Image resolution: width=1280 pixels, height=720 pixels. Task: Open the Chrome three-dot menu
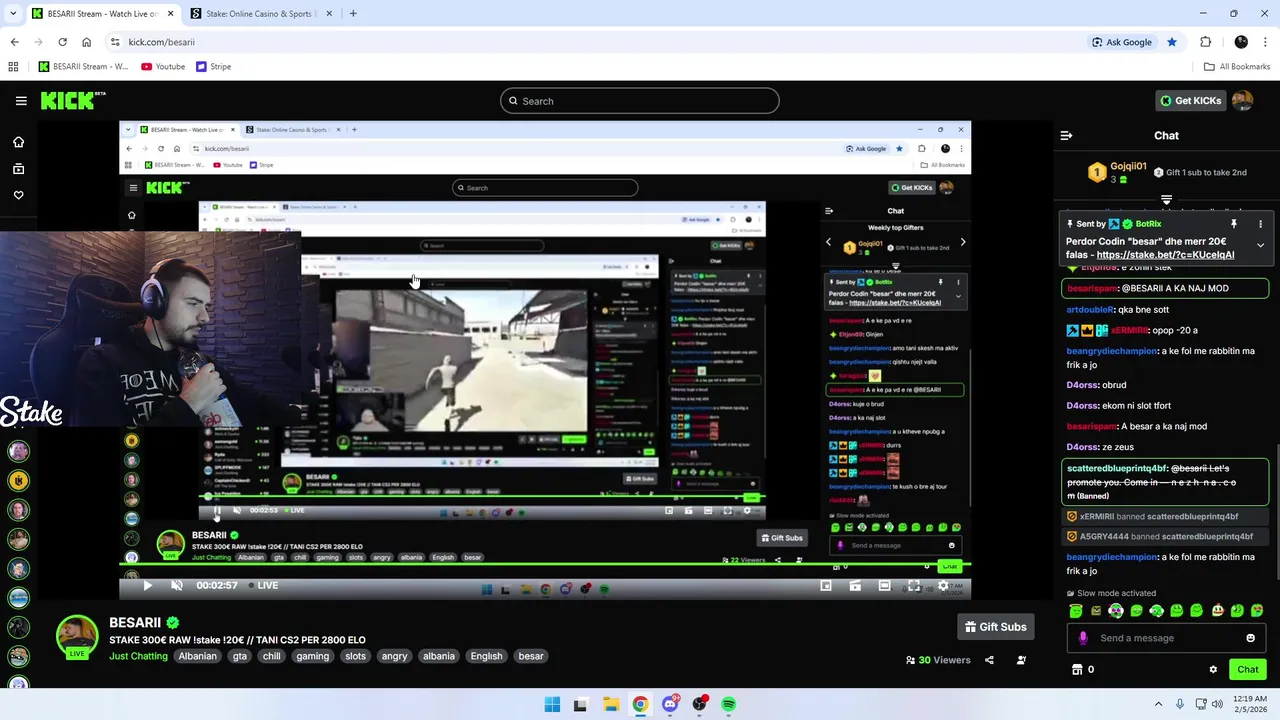click(x=1265, y=42)
